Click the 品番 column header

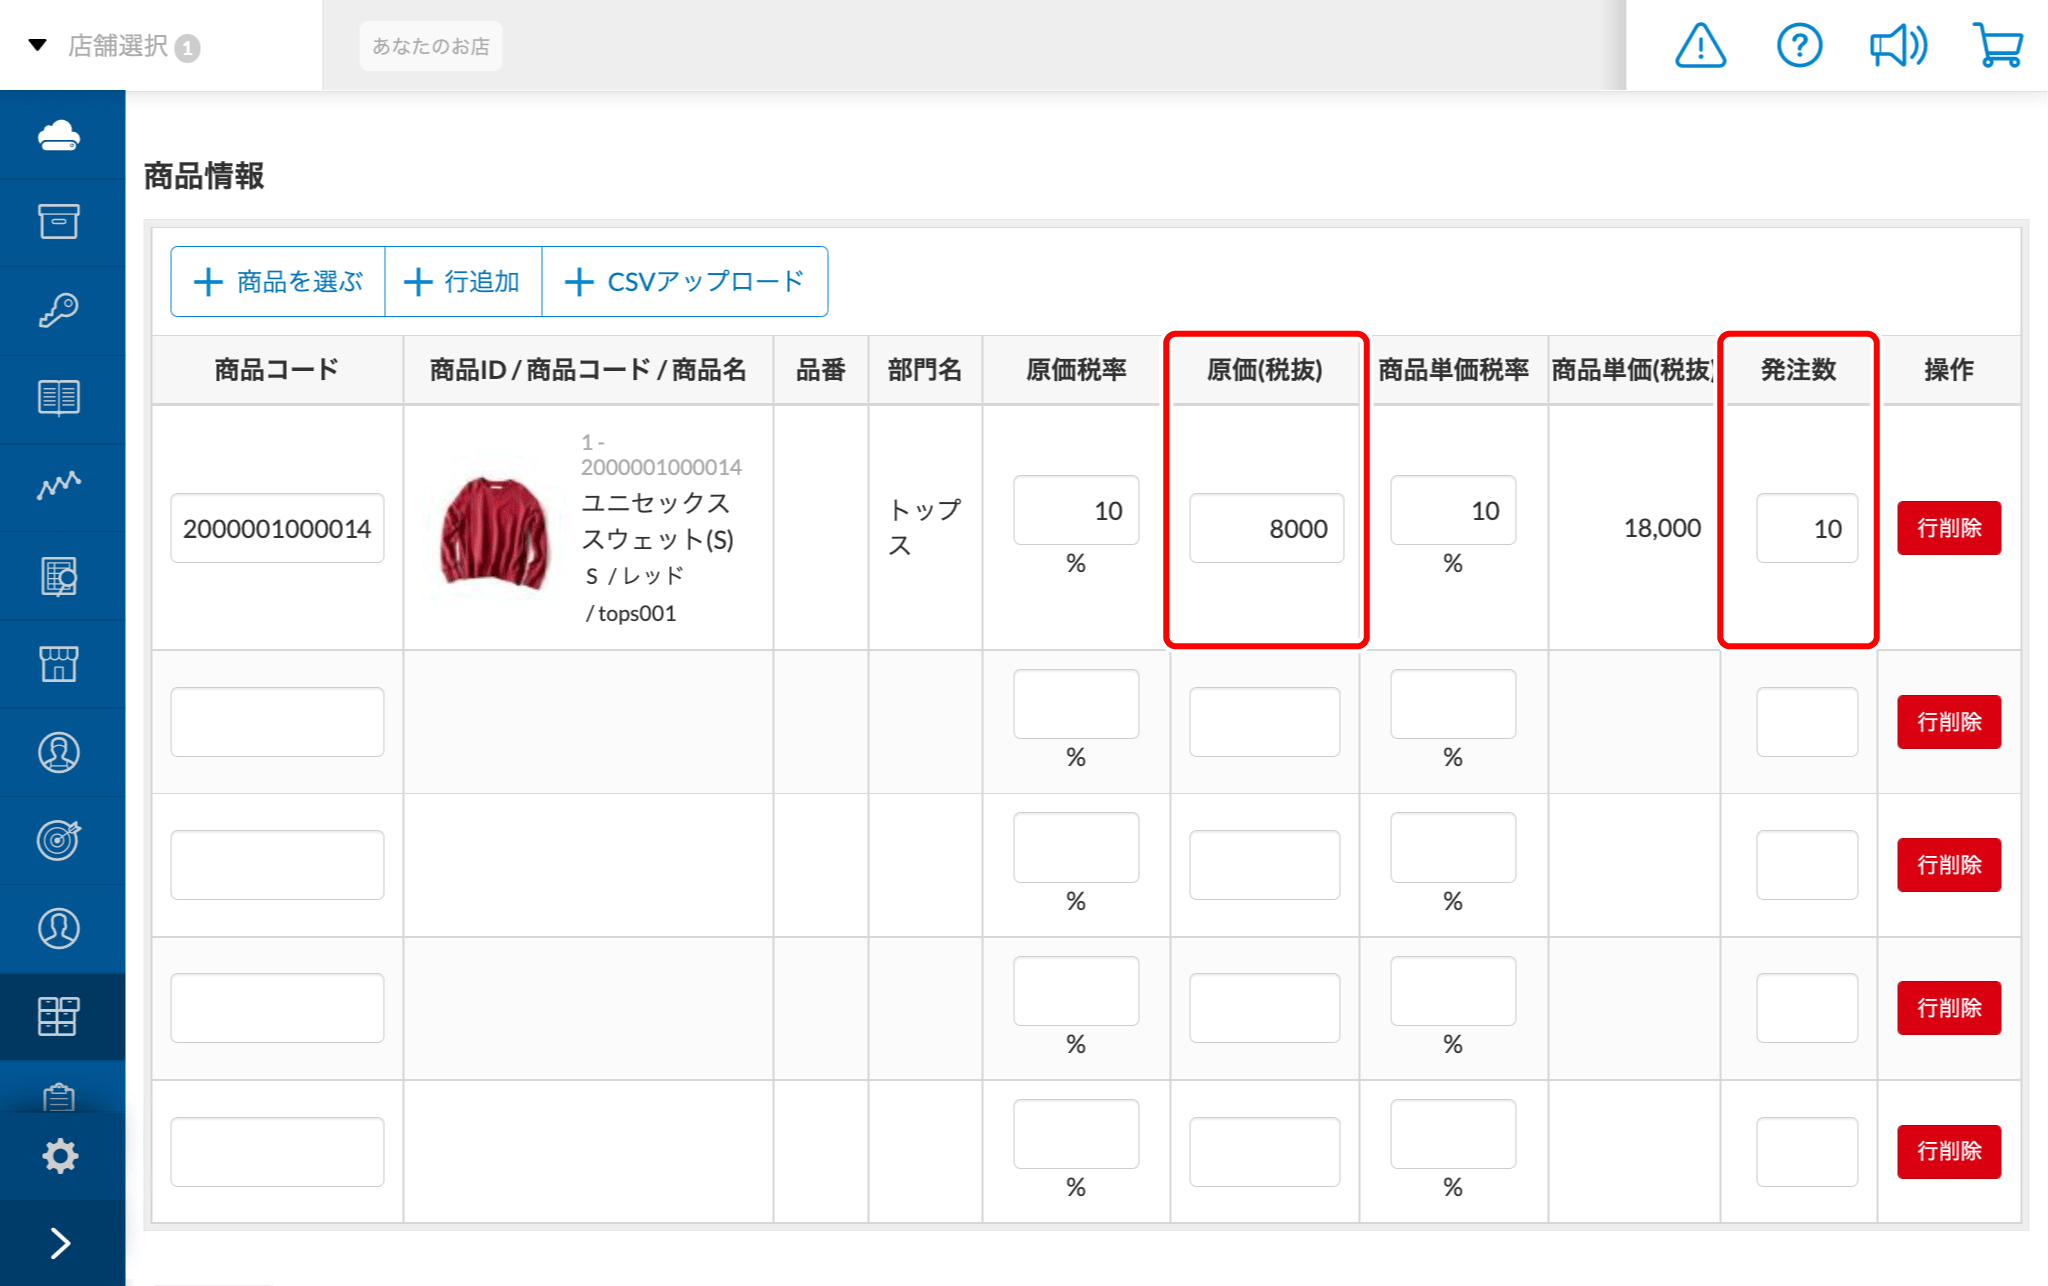[820, 370]
